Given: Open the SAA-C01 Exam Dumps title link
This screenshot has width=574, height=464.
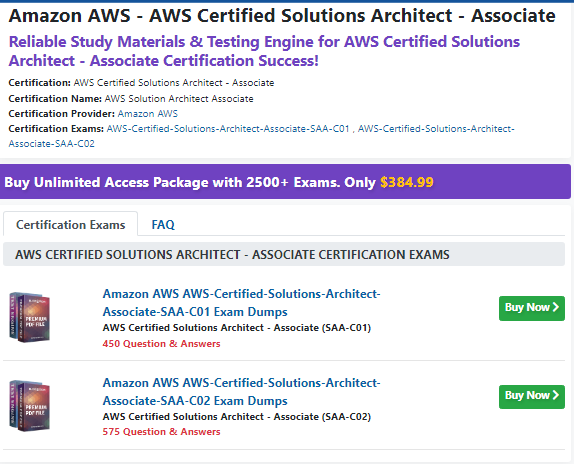Looking at the screenshot, I should click(241, 303).
